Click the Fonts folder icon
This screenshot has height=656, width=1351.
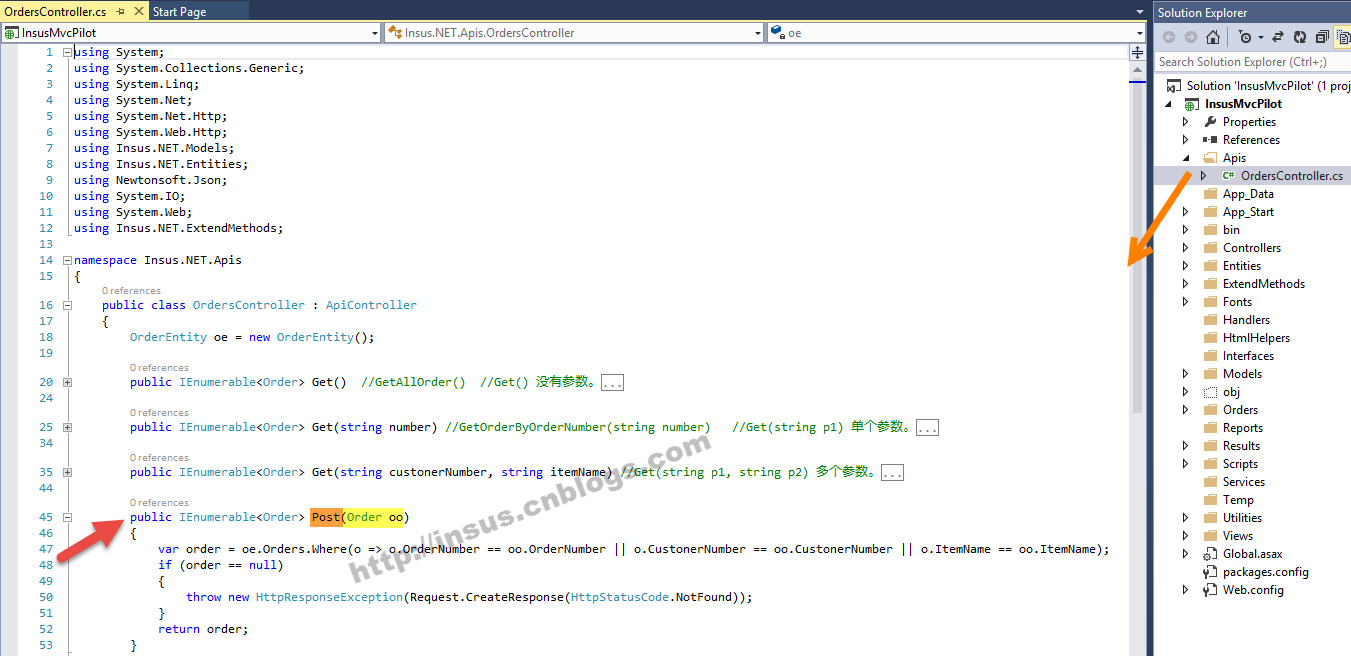click(x=1210, y=302)
